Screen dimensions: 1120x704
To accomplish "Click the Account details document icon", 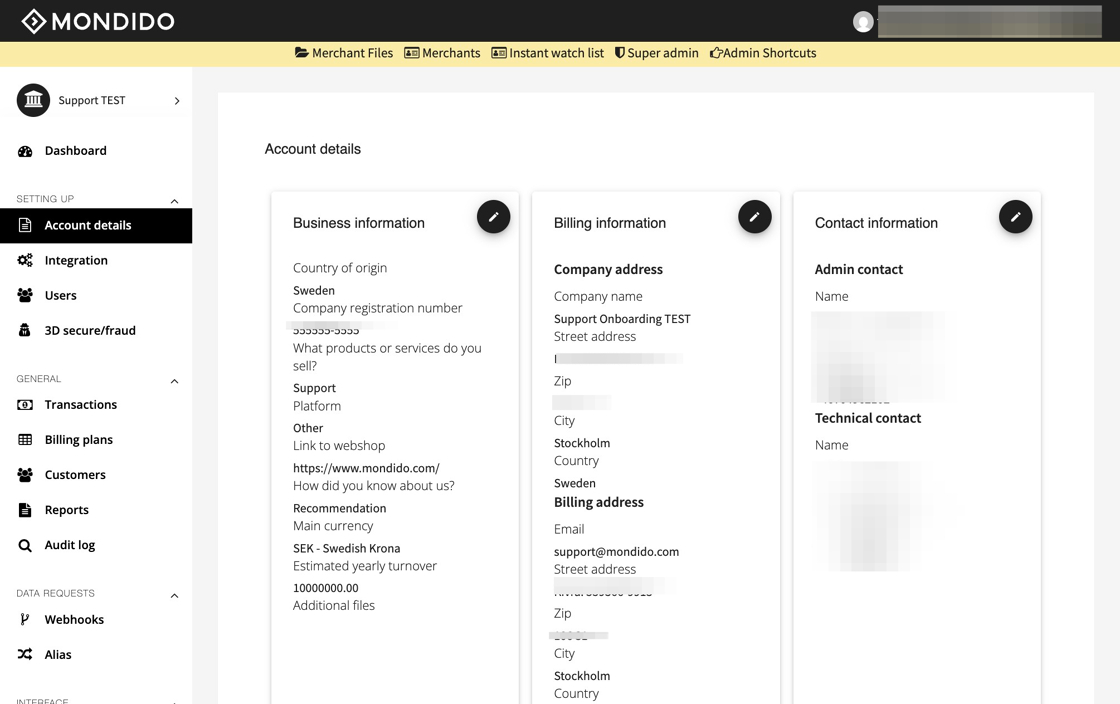I will coord(25,225).
